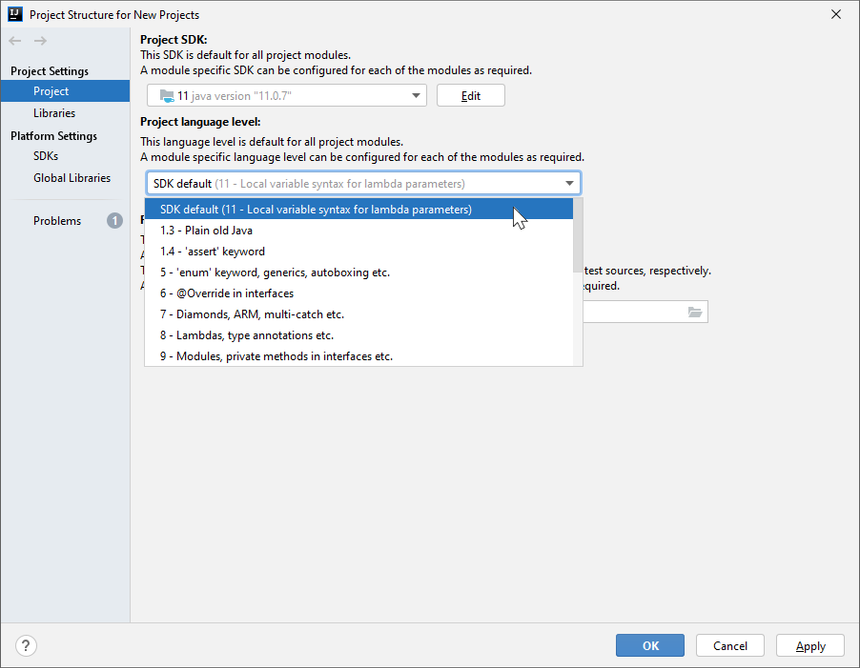
Task: Select 1.3 - Plain old Java
Action: (206, 231)
